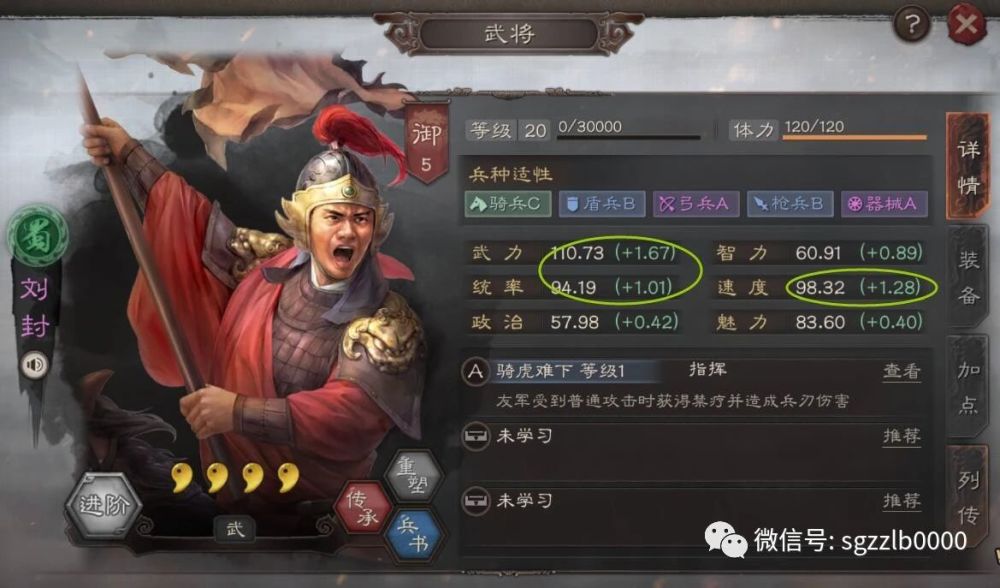Click the 蜀 faction emblem
The width and height of the screenshot is (1000, 588).
pos(37,237)
